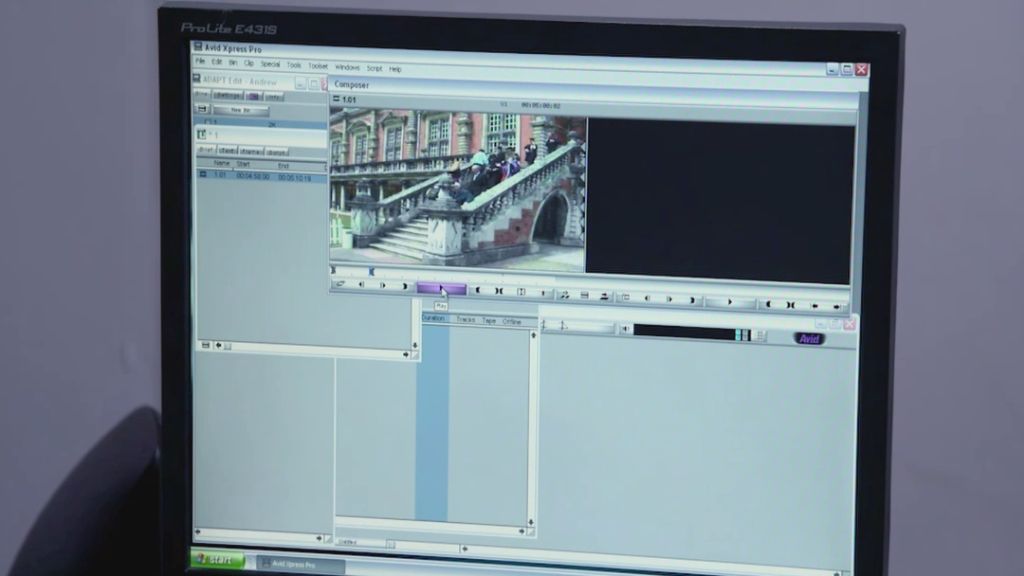Open the Clip menu
1024x576 pixels.
tap(249, 63)
